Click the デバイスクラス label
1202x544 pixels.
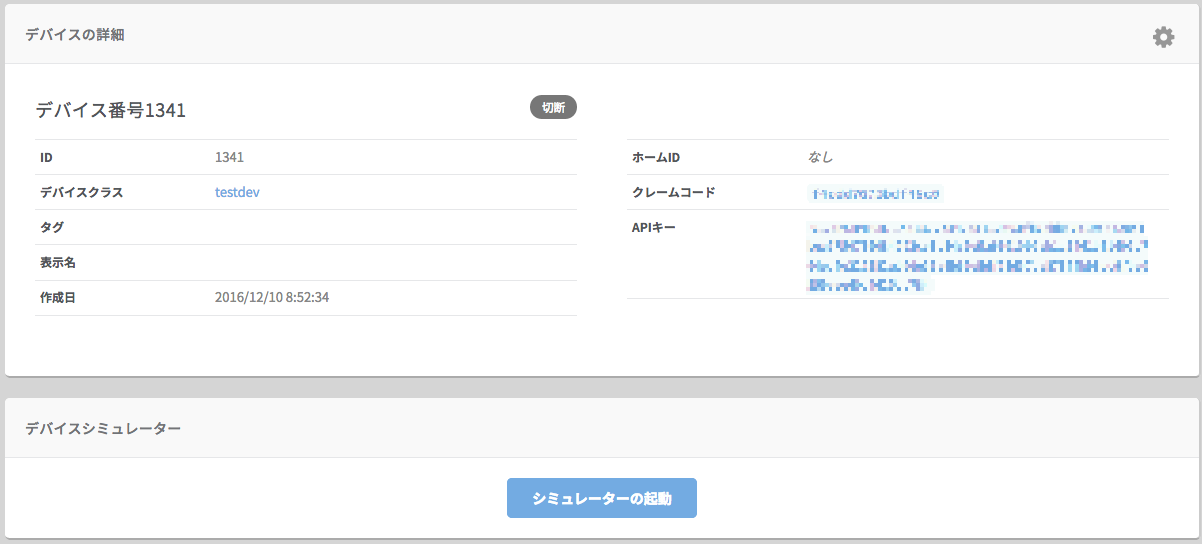tap(82, 192)
